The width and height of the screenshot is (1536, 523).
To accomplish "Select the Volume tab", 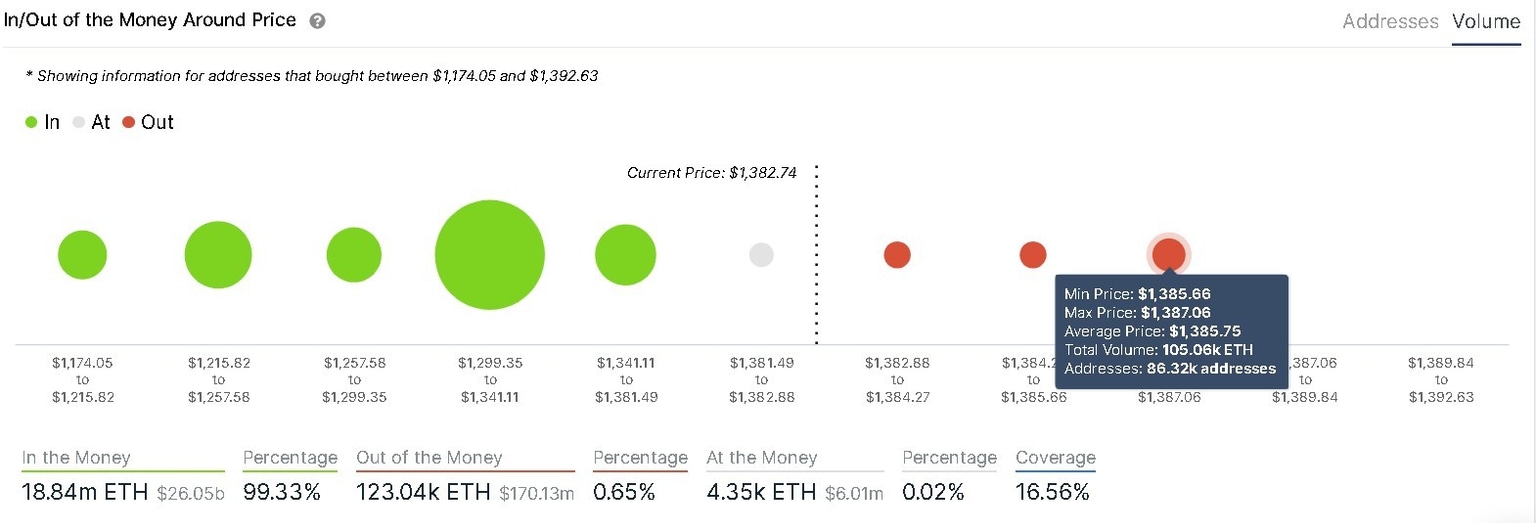I will pos(1486,21).
